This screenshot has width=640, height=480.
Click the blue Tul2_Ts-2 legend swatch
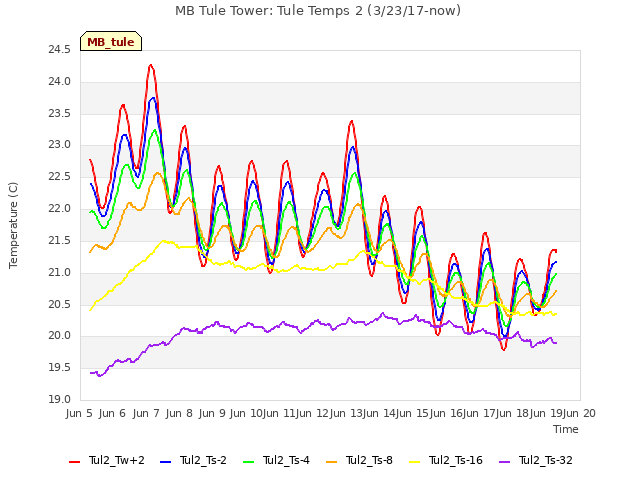tap(165, 462)
